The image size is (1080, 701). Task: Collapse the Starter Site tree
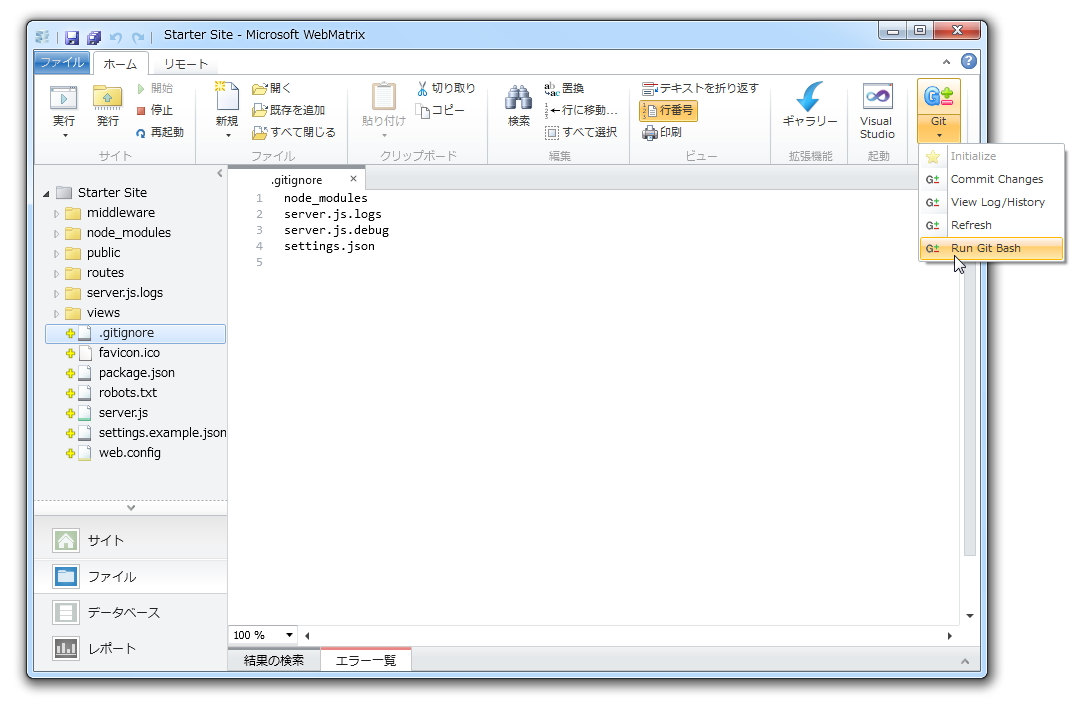(x=45, y=192)
